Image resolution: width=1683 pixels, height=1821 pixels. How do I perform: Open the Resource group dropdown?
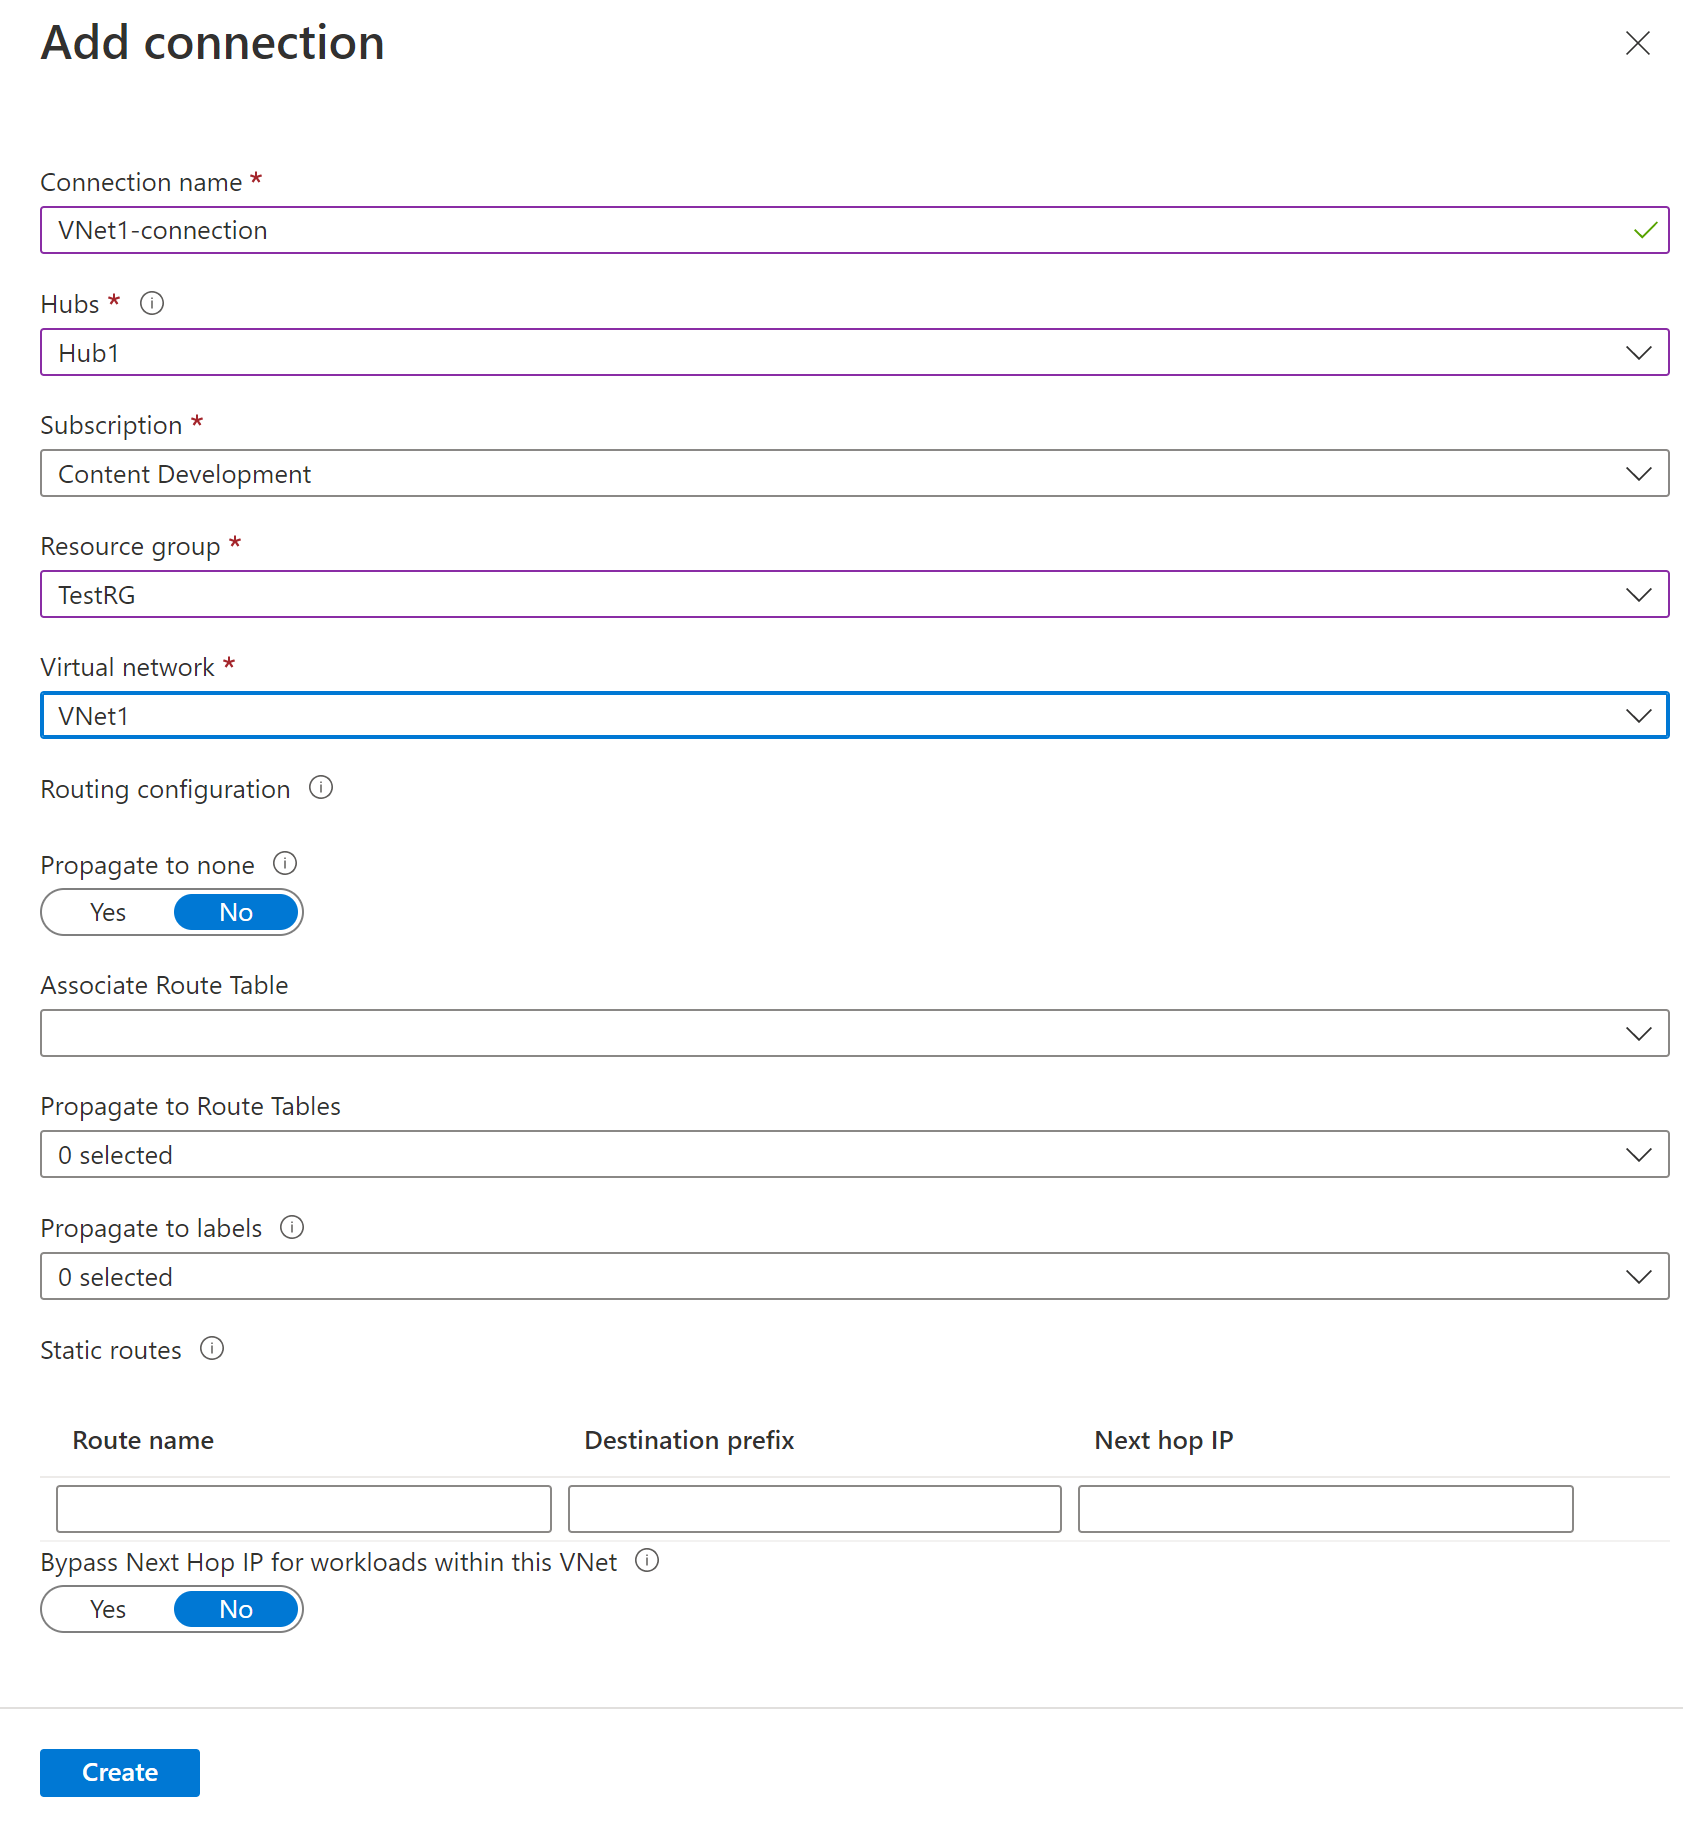point(854,595)
